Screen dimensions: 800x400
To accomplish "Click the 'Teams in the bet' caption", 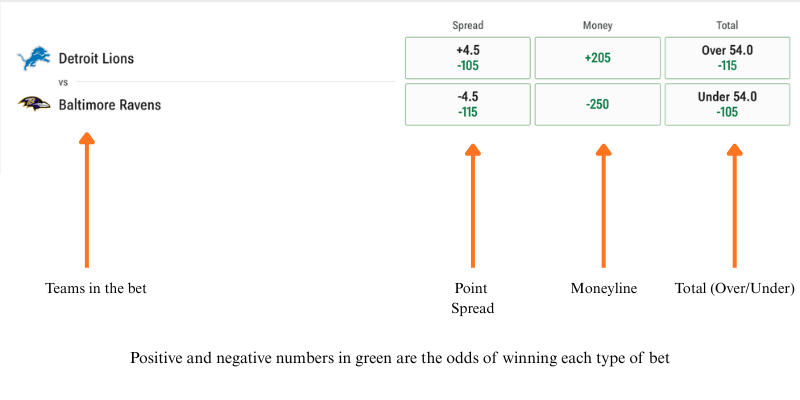I will click(x=96, y=288).
